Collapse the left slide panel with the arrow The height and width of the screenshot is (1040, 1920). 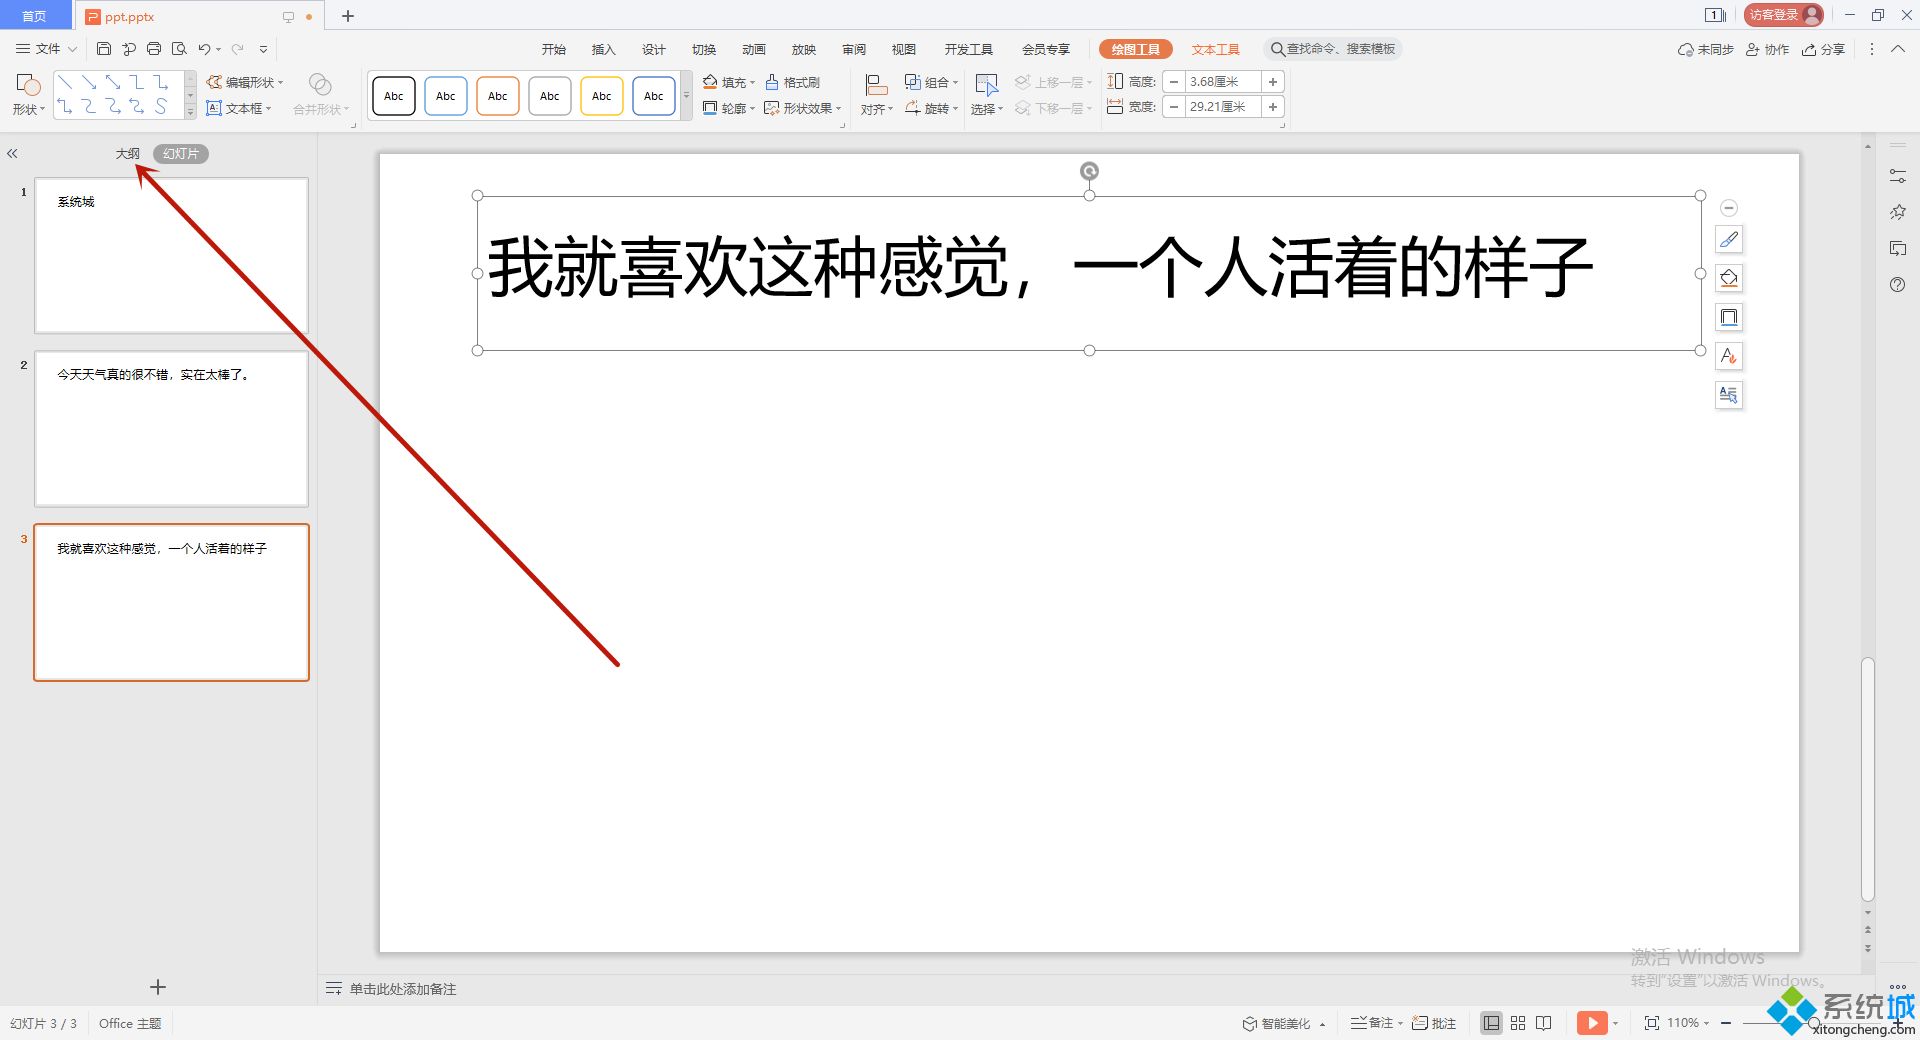(x=13, y=153)
